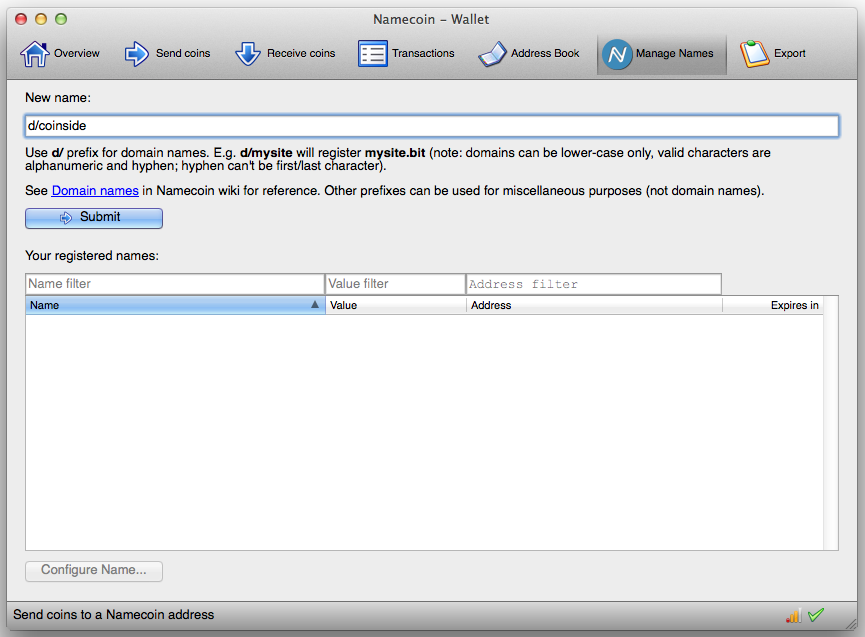The image size is (865, 637).
Task: Click the Manage Names N icon
Action: [617, 54]
